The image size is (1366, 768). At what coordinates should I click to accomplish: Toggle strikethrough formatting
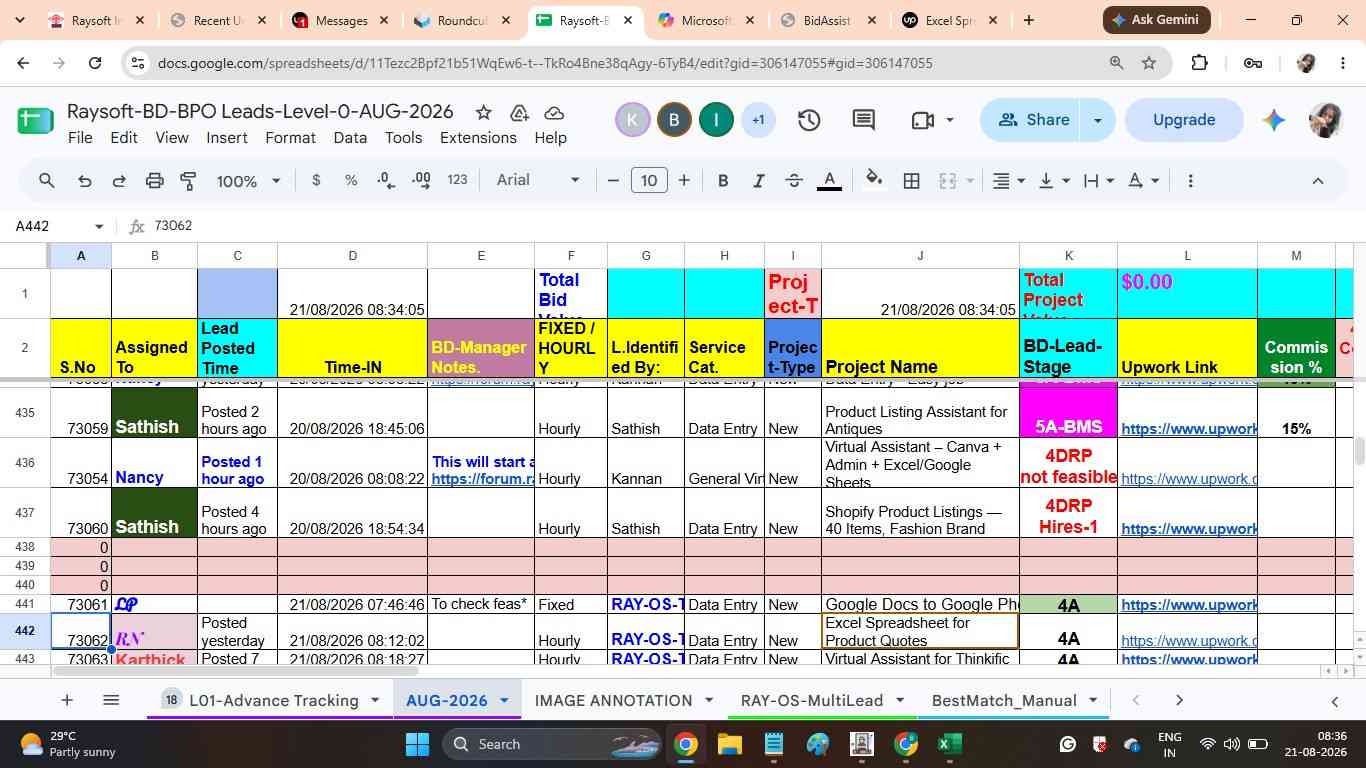pos(794,181)
